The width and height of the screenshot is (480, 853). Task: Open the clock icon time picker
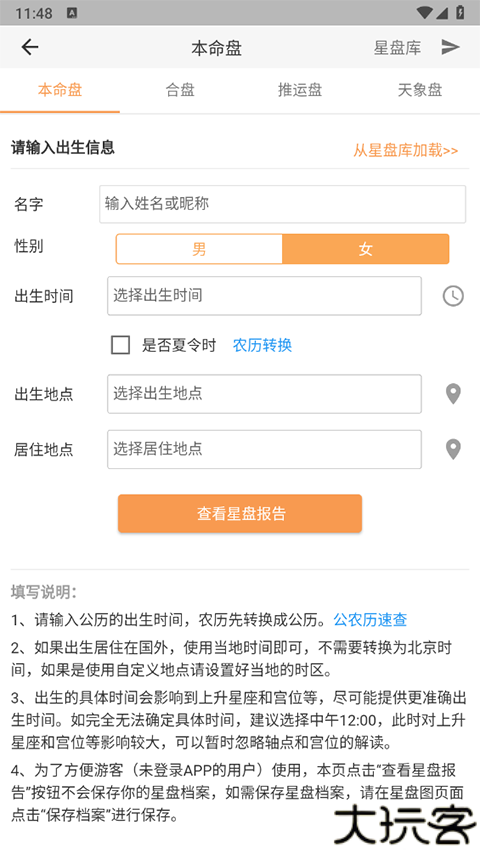pyautogui.click(x=453, y=296)
